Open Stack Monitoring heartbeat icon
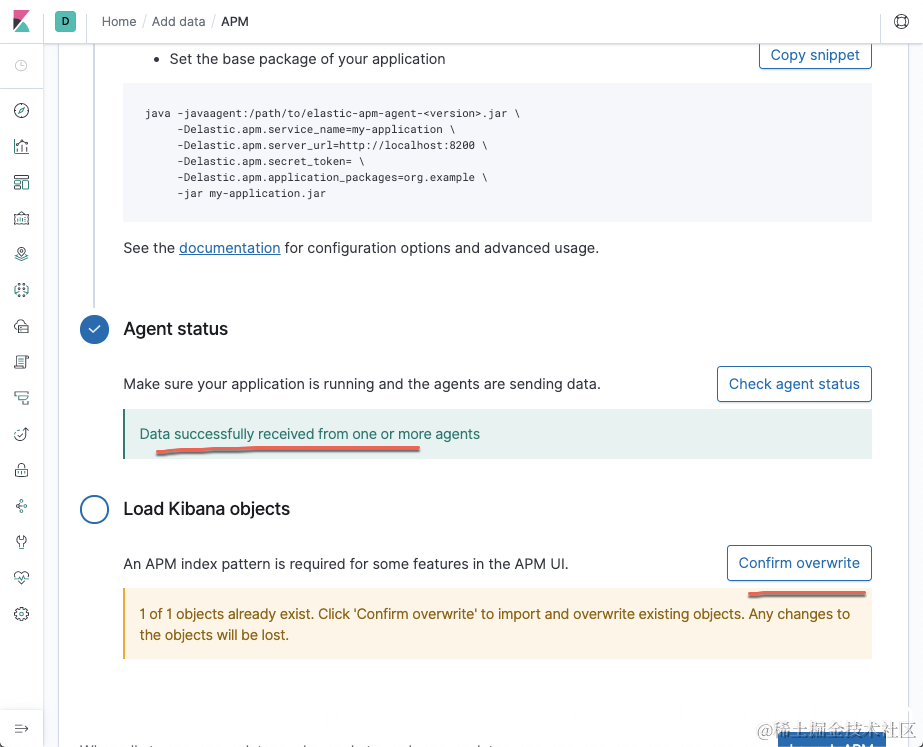923x747 pixels. coord(22,578)
